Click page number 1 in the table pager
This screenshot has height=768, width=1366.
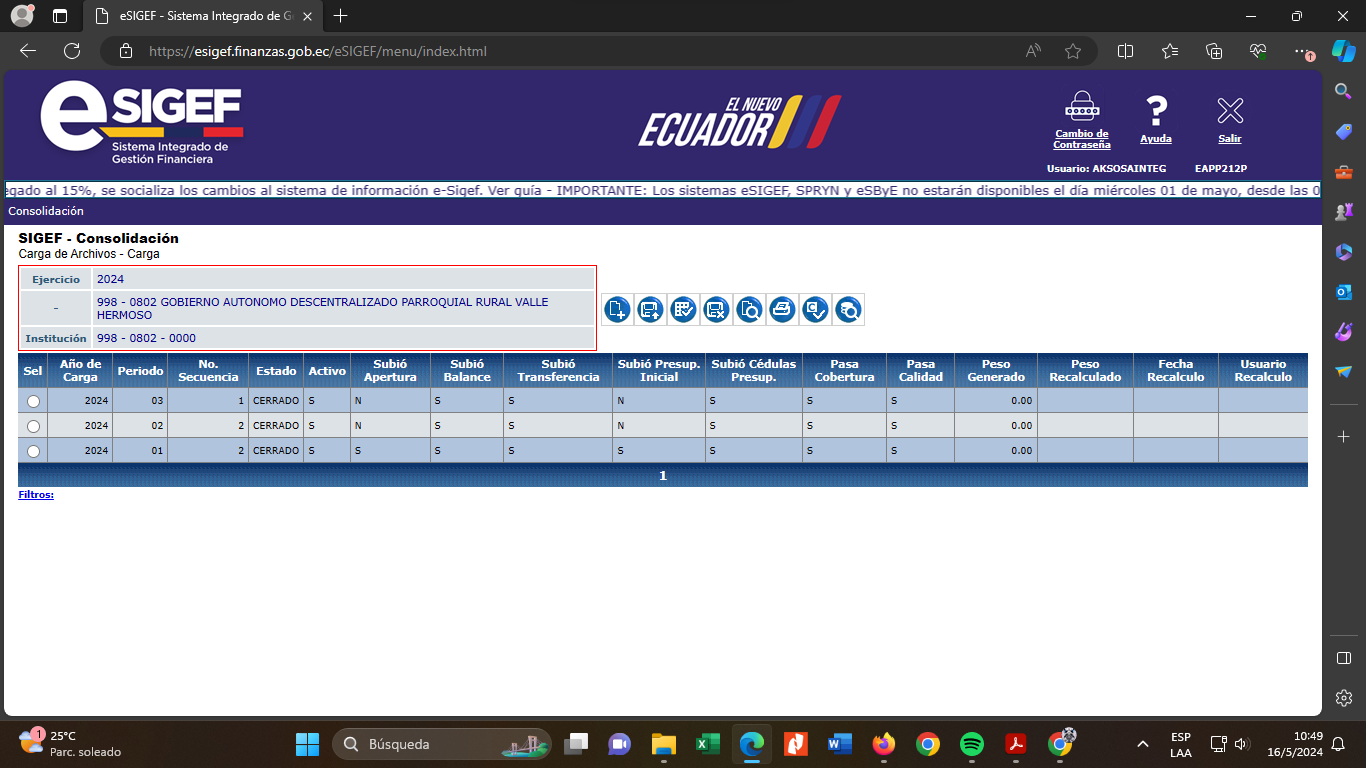click(662, 476)
